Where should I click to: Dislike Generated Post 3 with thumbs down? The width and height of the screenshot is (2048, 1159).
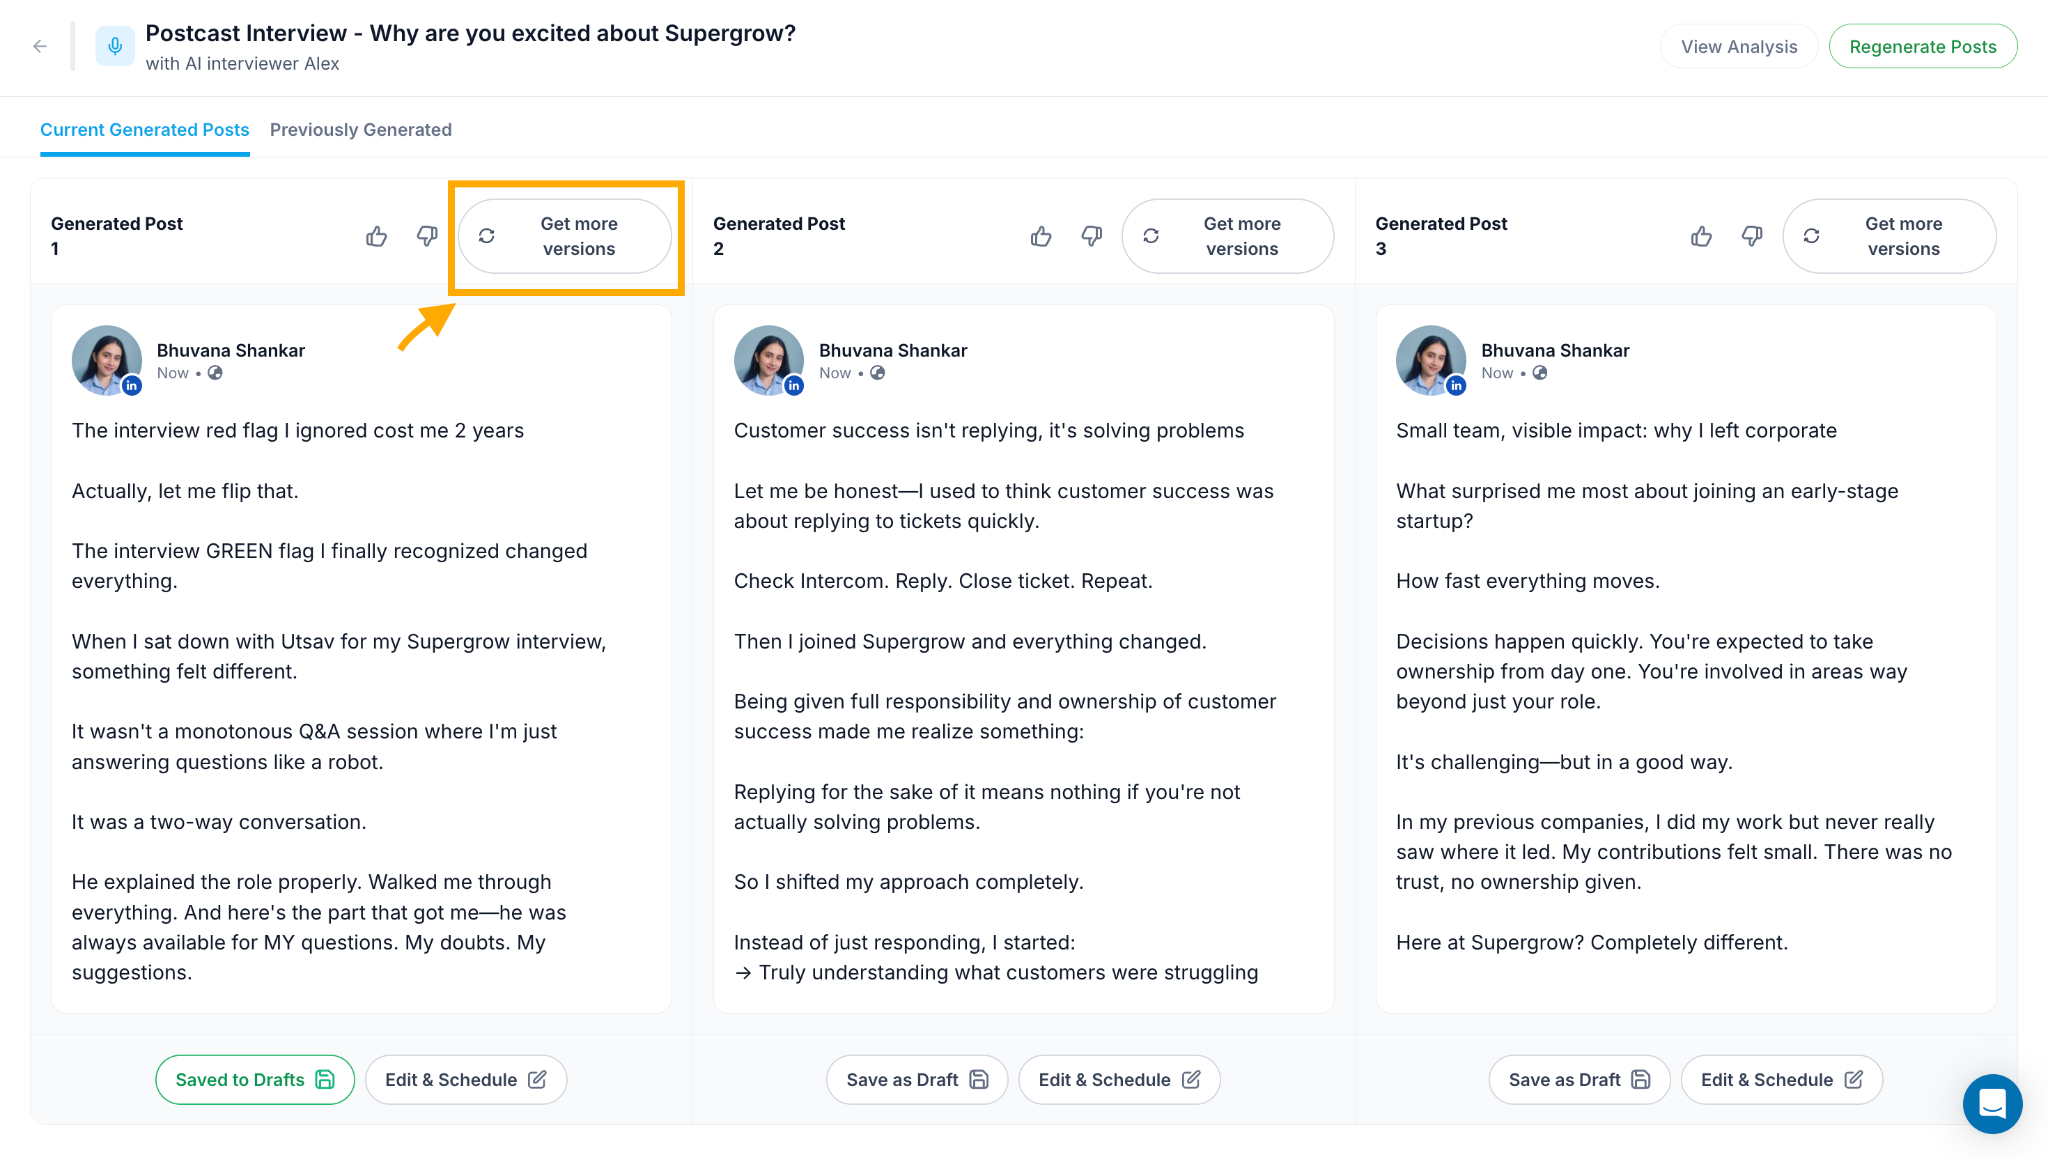(1752, 236)
